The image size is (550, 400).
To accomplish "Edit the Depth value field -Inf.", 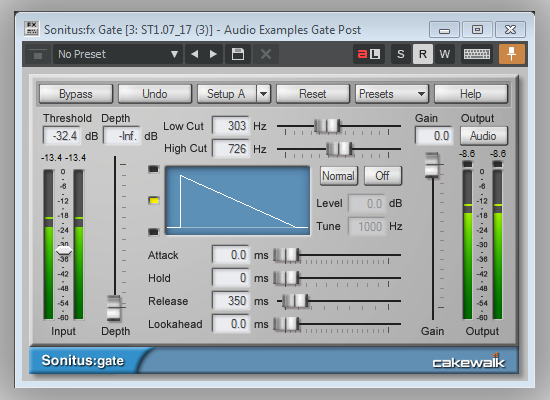I will pyautogui.click(x=122, y=135).
